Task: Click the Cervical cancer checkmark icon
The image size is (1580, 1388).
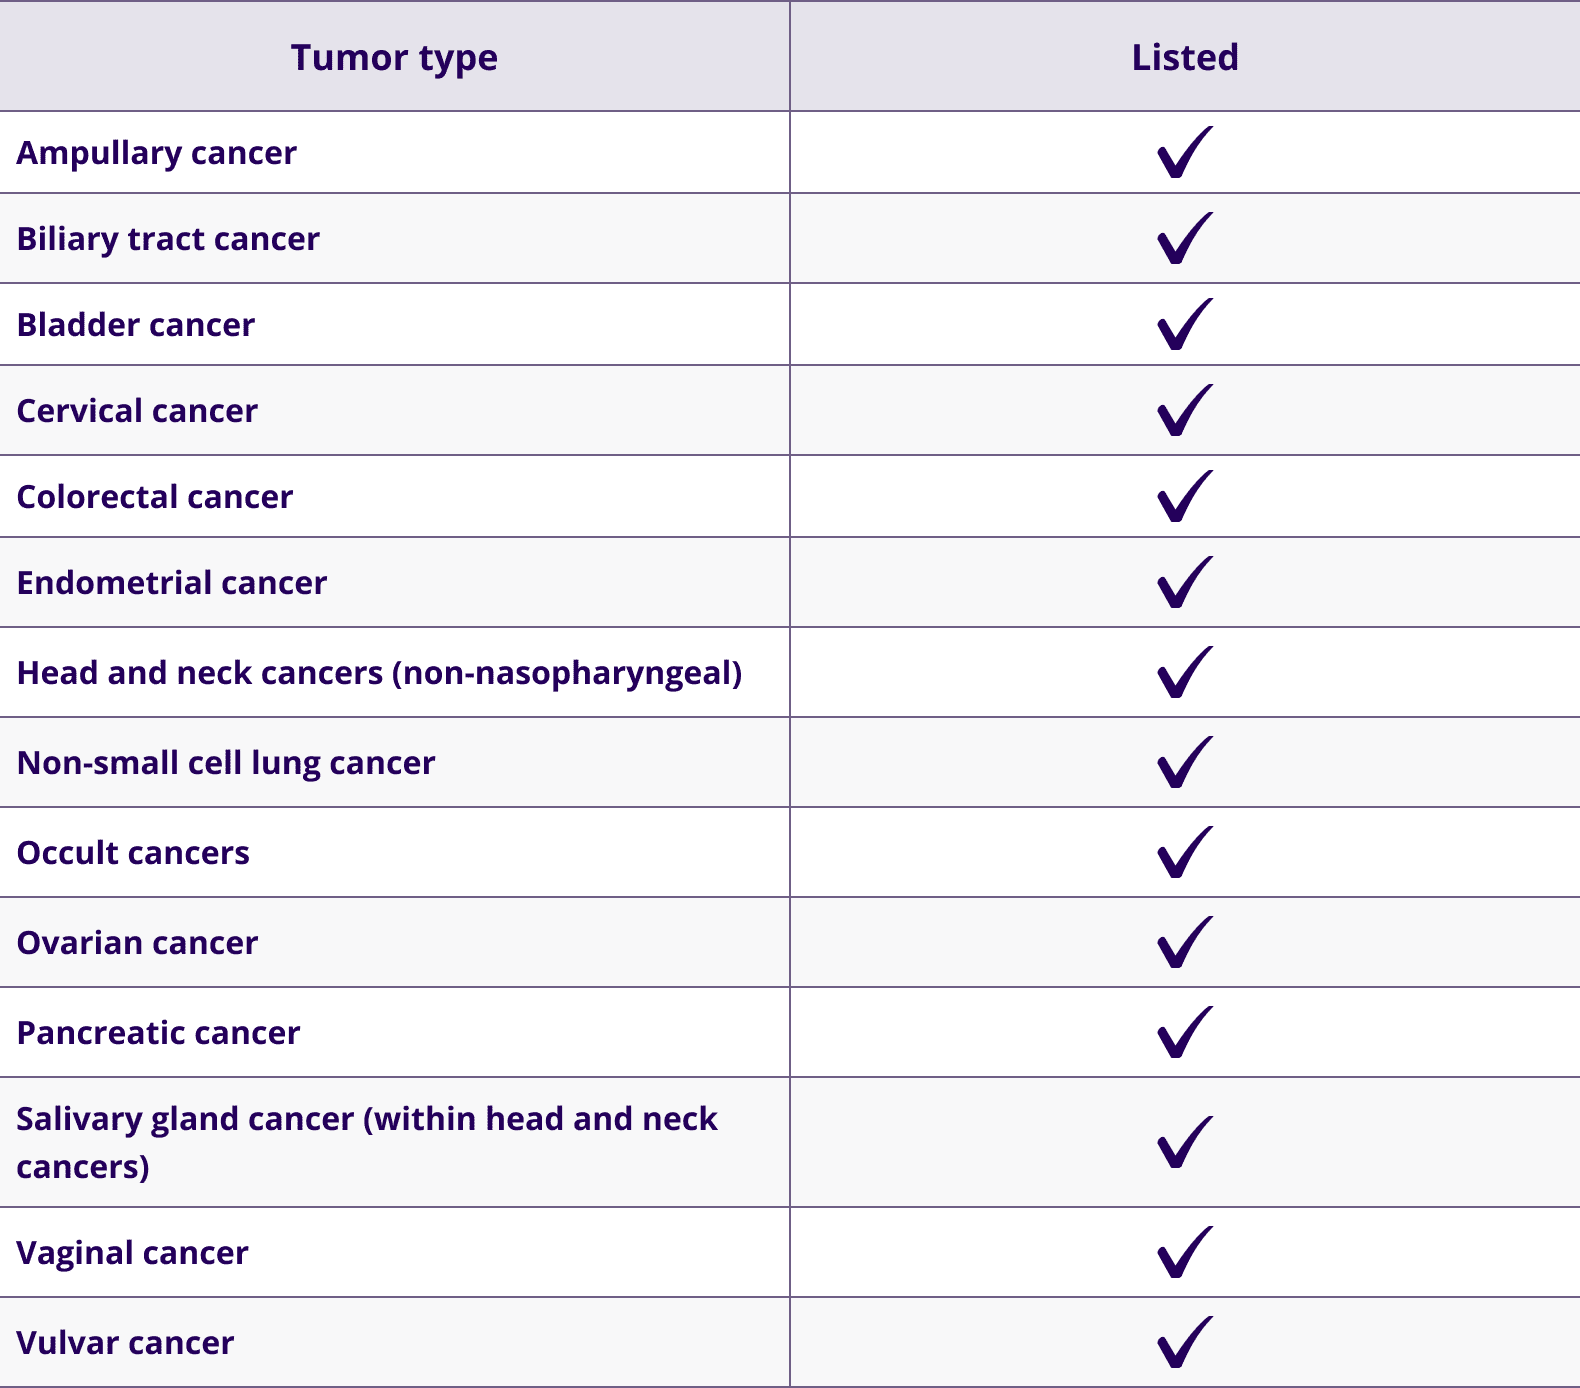Action: (x=1184, y=411)
